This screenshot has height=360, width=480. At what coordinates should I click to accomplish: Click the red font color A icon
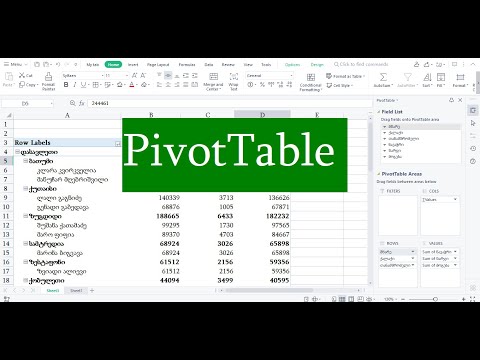tap(132, 85)
